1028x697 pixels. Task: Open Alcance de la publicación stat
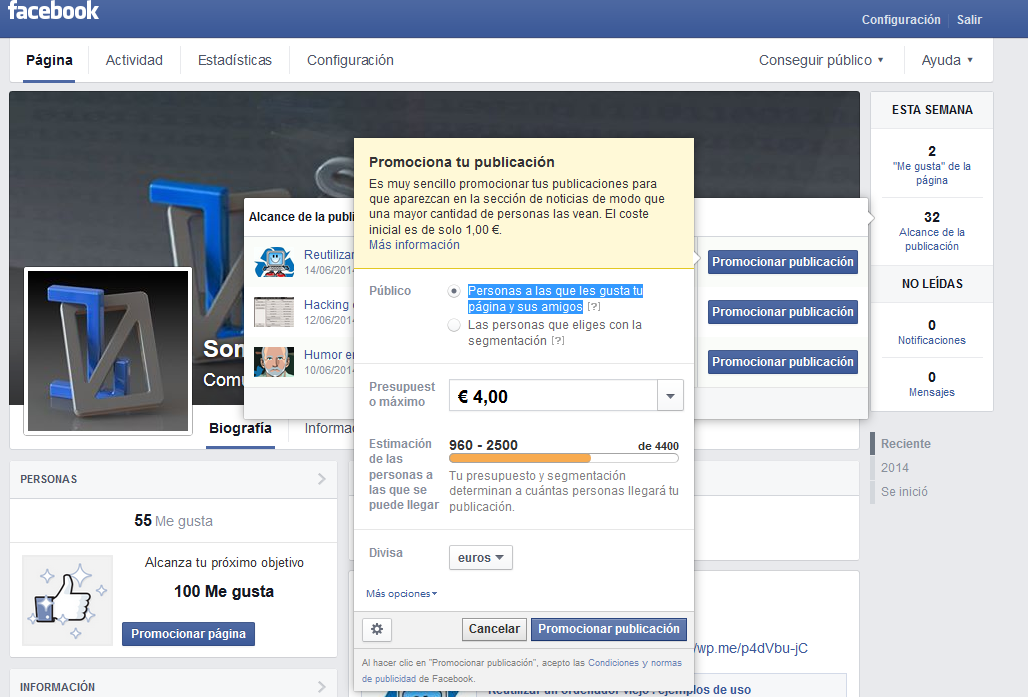click(x=932, y=231)
